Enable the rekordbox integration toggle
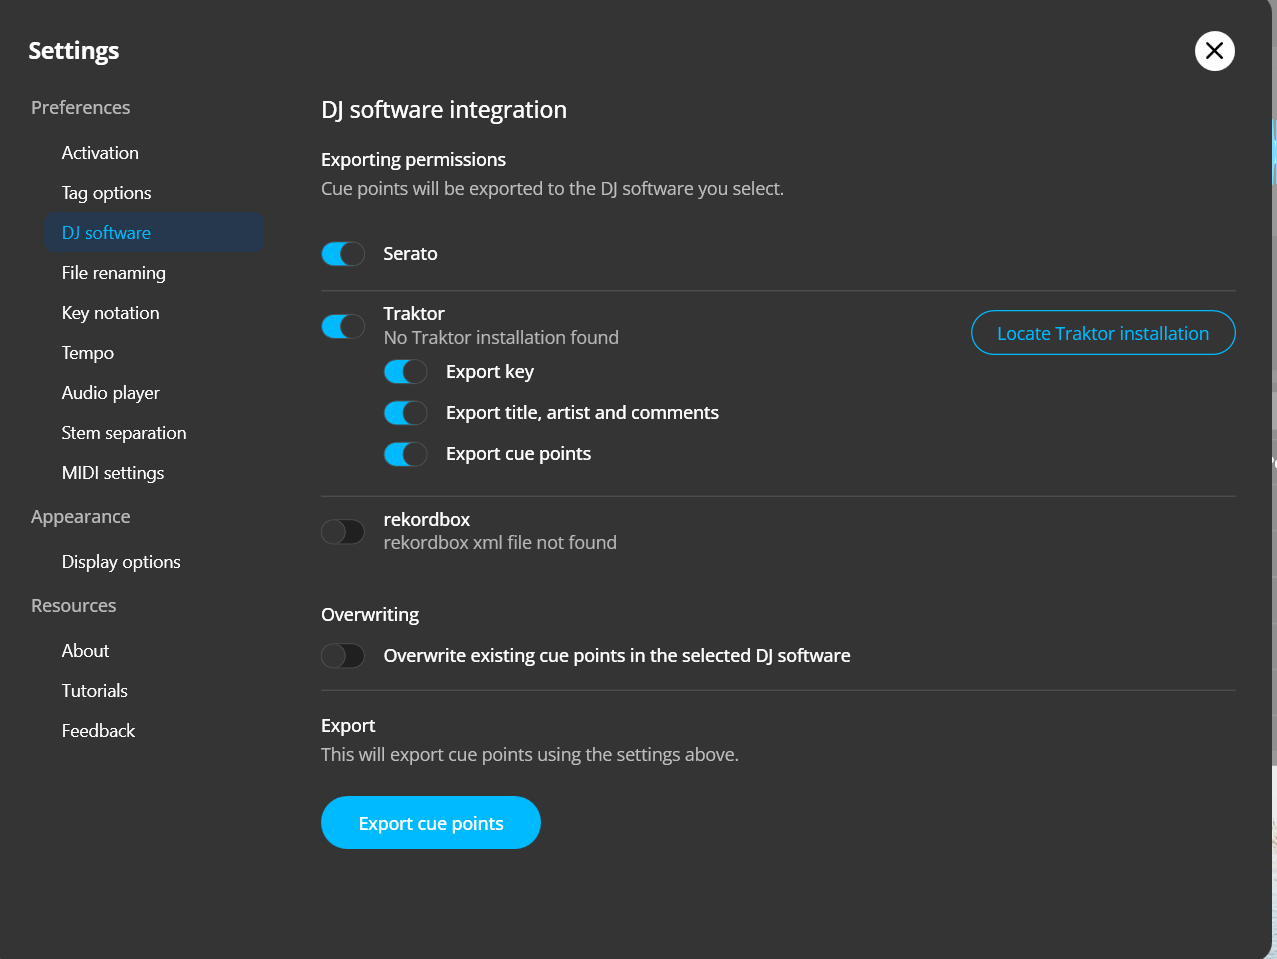 tap(343, 531)
